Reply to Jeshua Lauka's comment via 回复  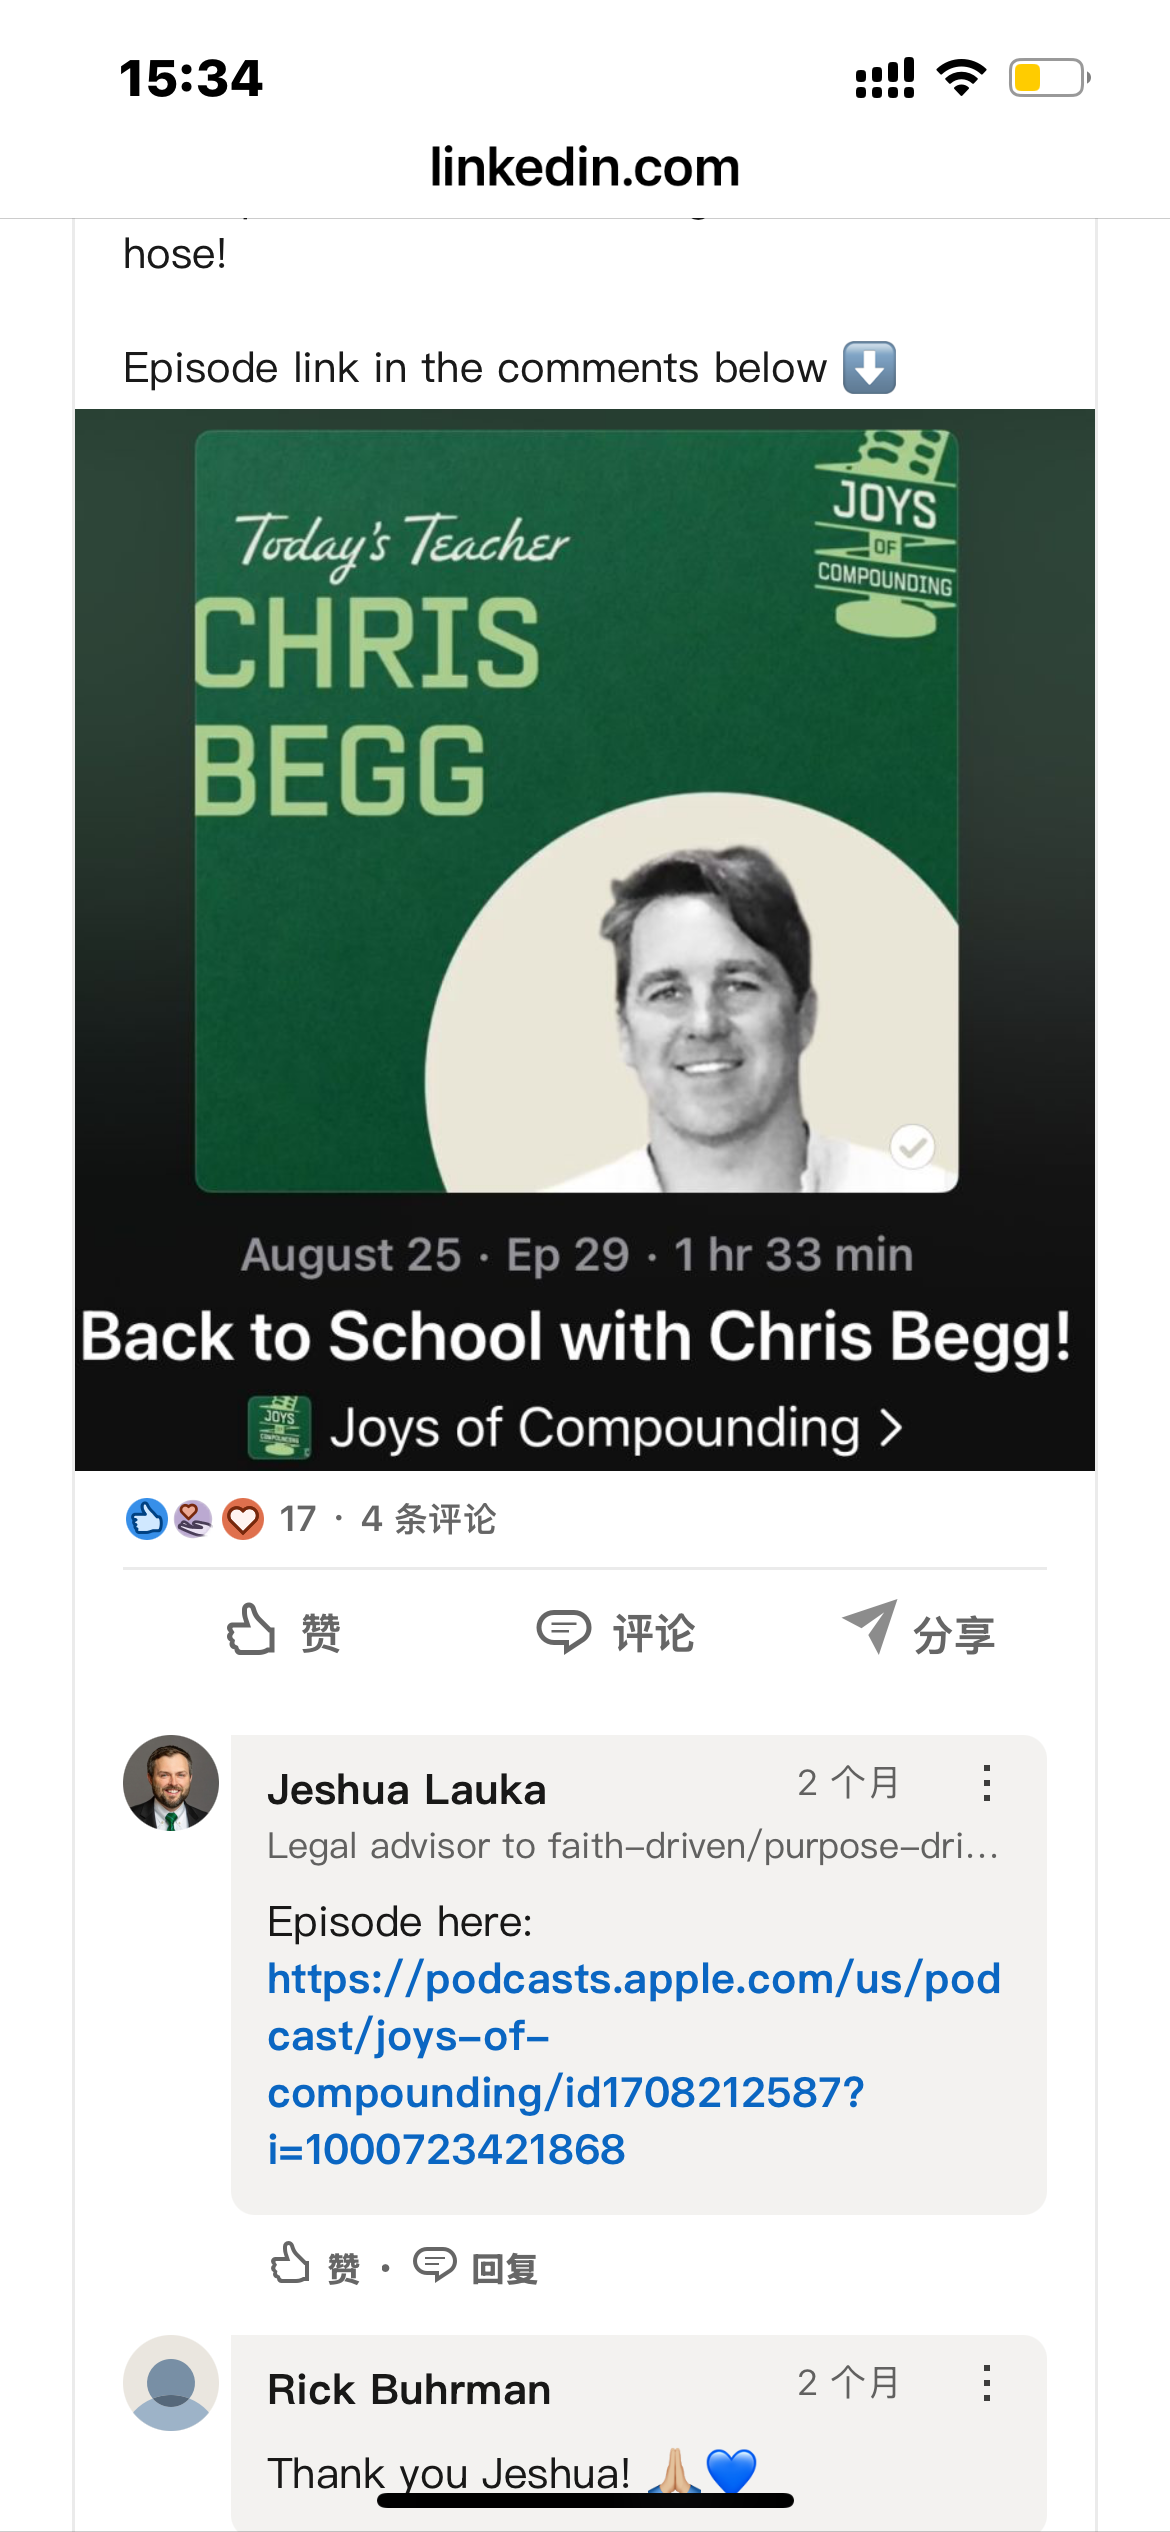pos(476,2266)
